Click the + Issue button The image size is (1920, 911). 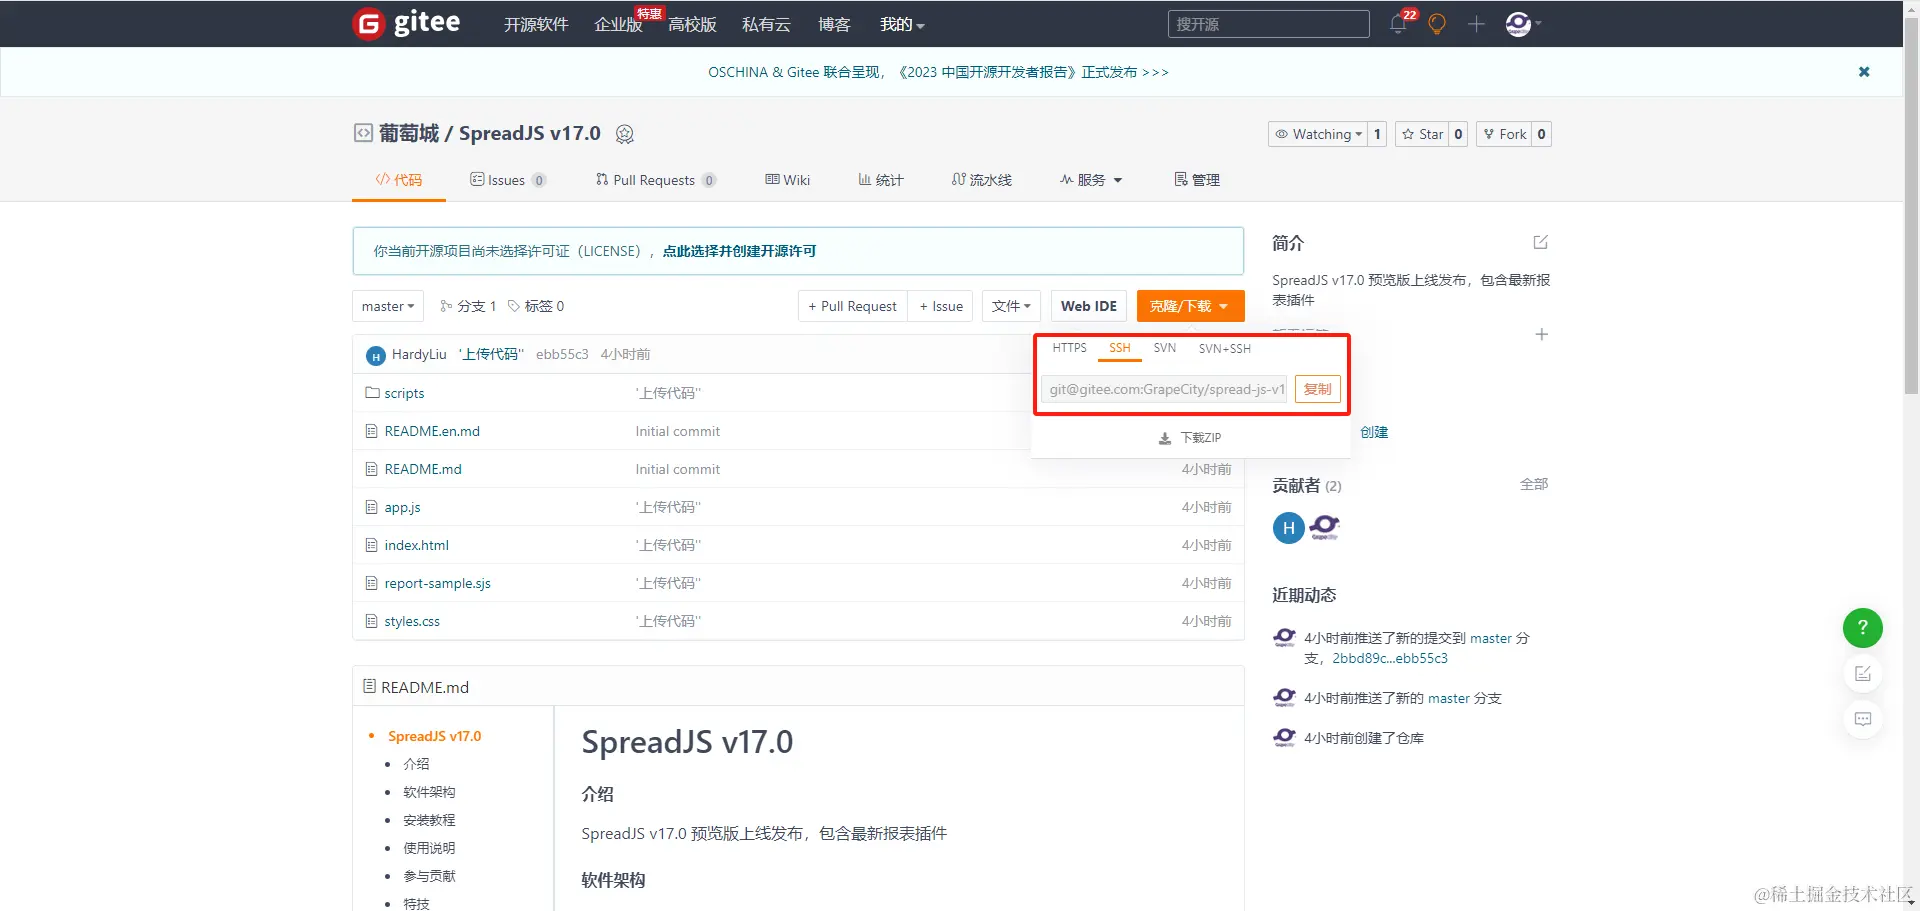tap(941, 306)
